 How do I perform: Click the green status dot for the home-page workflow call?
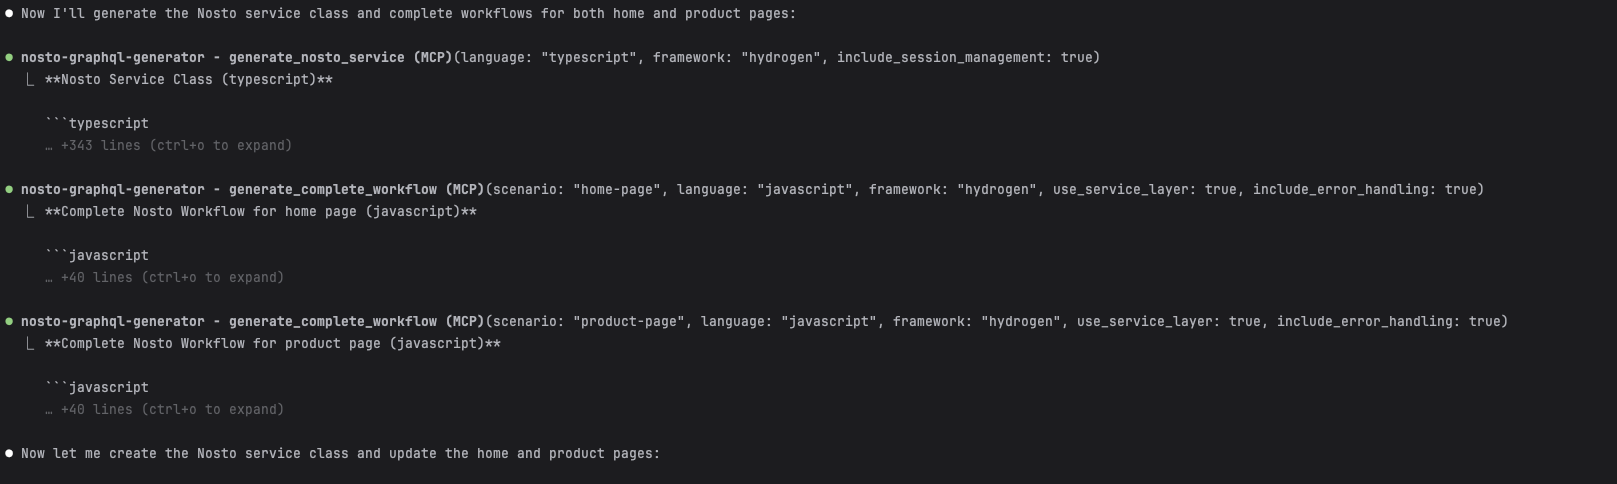[x=9, y=190]
